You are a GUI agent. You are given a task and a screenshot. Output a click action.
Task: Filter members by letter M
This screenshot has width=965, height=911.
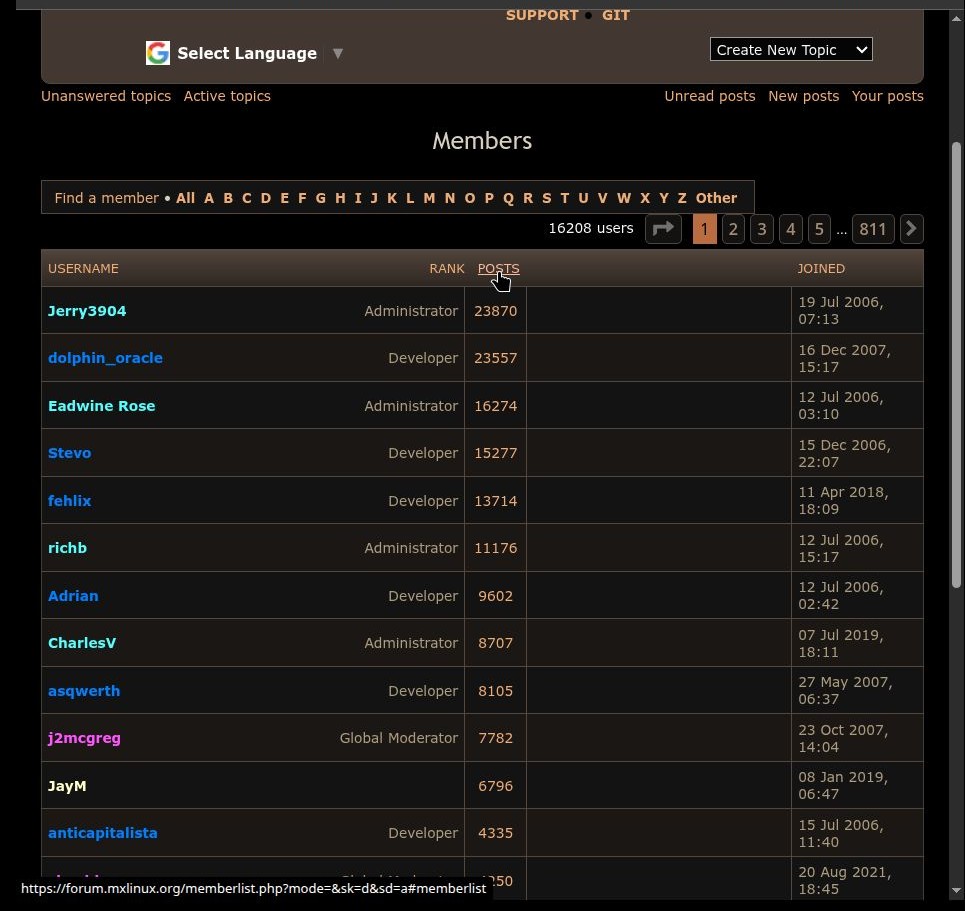429,198
